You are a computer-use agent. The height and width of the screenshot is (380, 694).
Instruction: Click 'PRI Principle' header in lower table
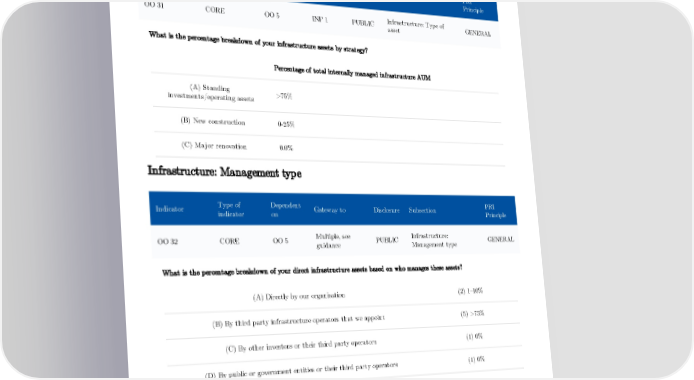(495, 211)
